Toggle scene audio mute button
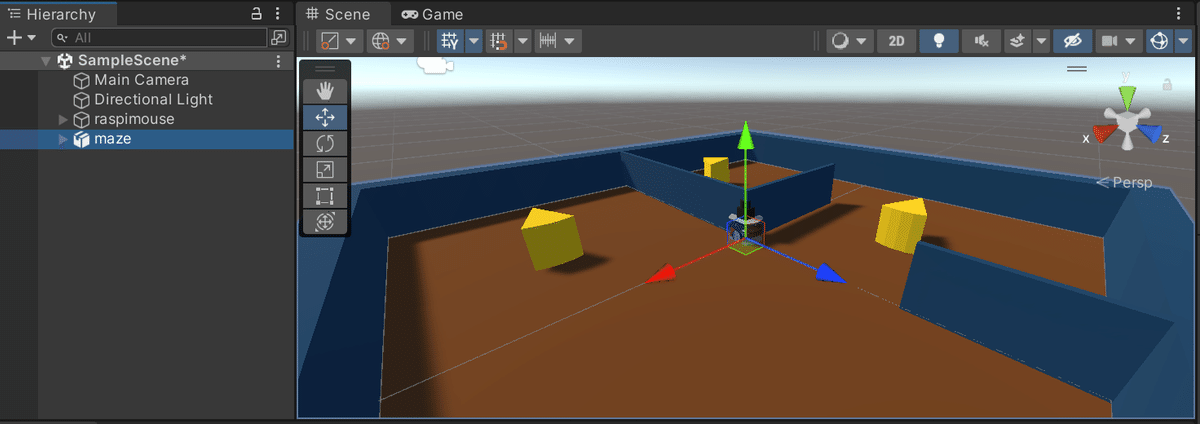Screen dimensions: 1200x424 point(981,41)
